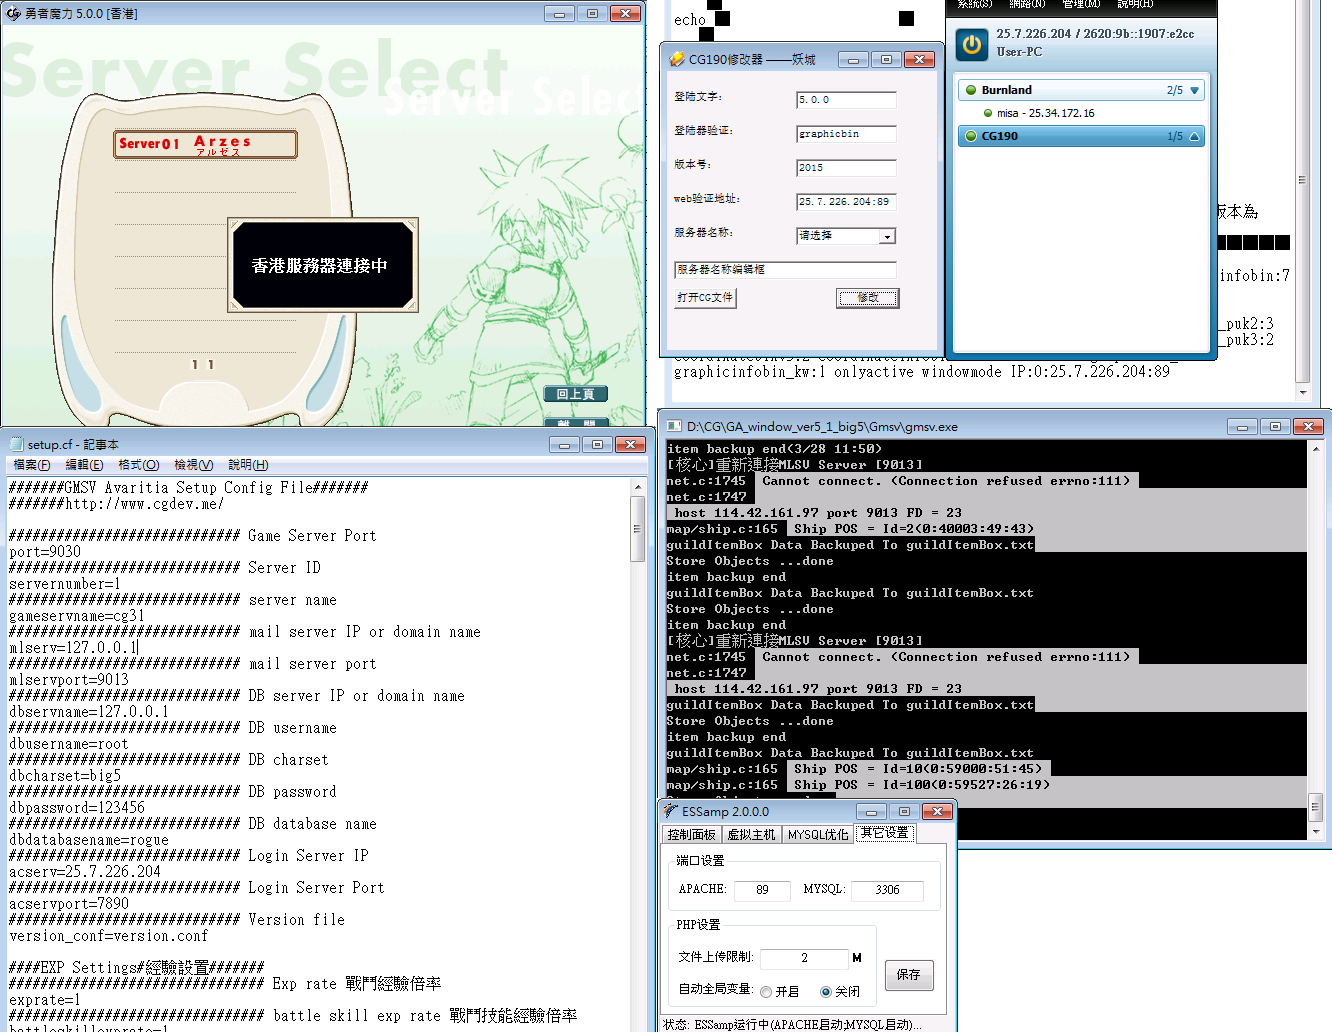Click the acservport=7890 line in Notepad
The height and width of the screenshot is (1032, 1332).
click(x=69, y=904)
